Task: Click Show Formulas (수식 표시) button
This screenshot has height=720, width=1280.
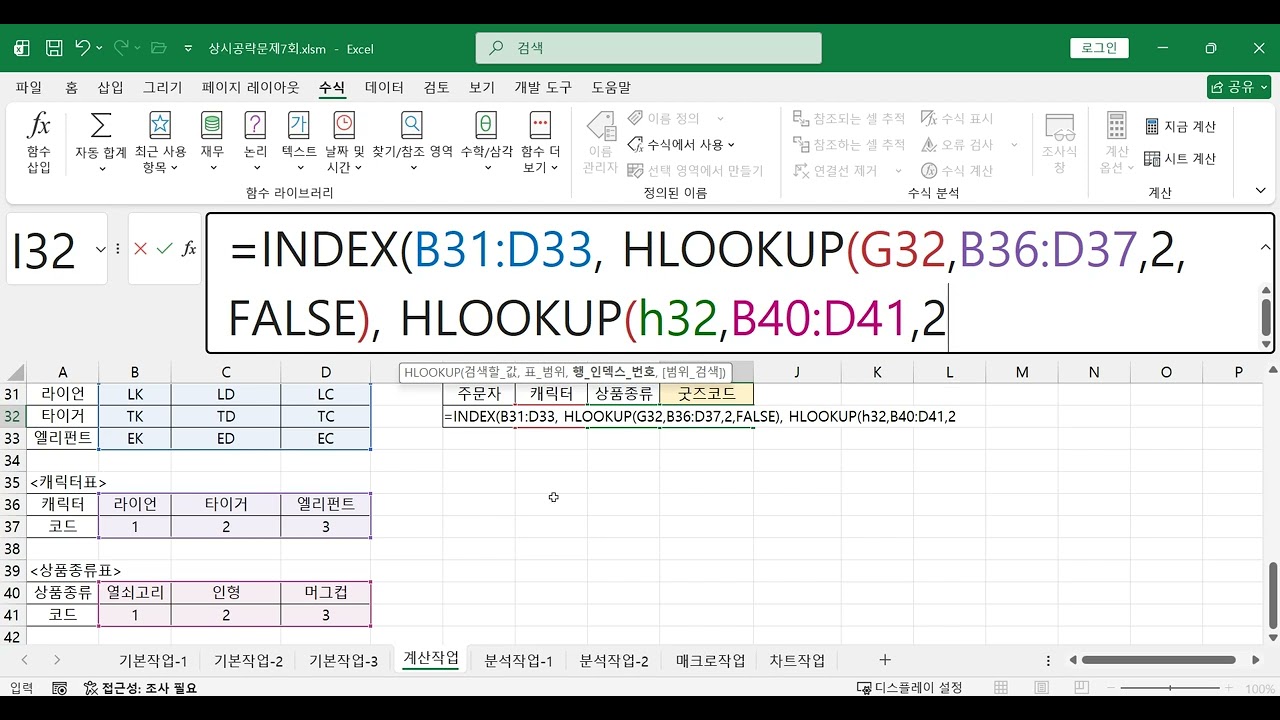Action: pyautogui.click(x=957, y=118)
